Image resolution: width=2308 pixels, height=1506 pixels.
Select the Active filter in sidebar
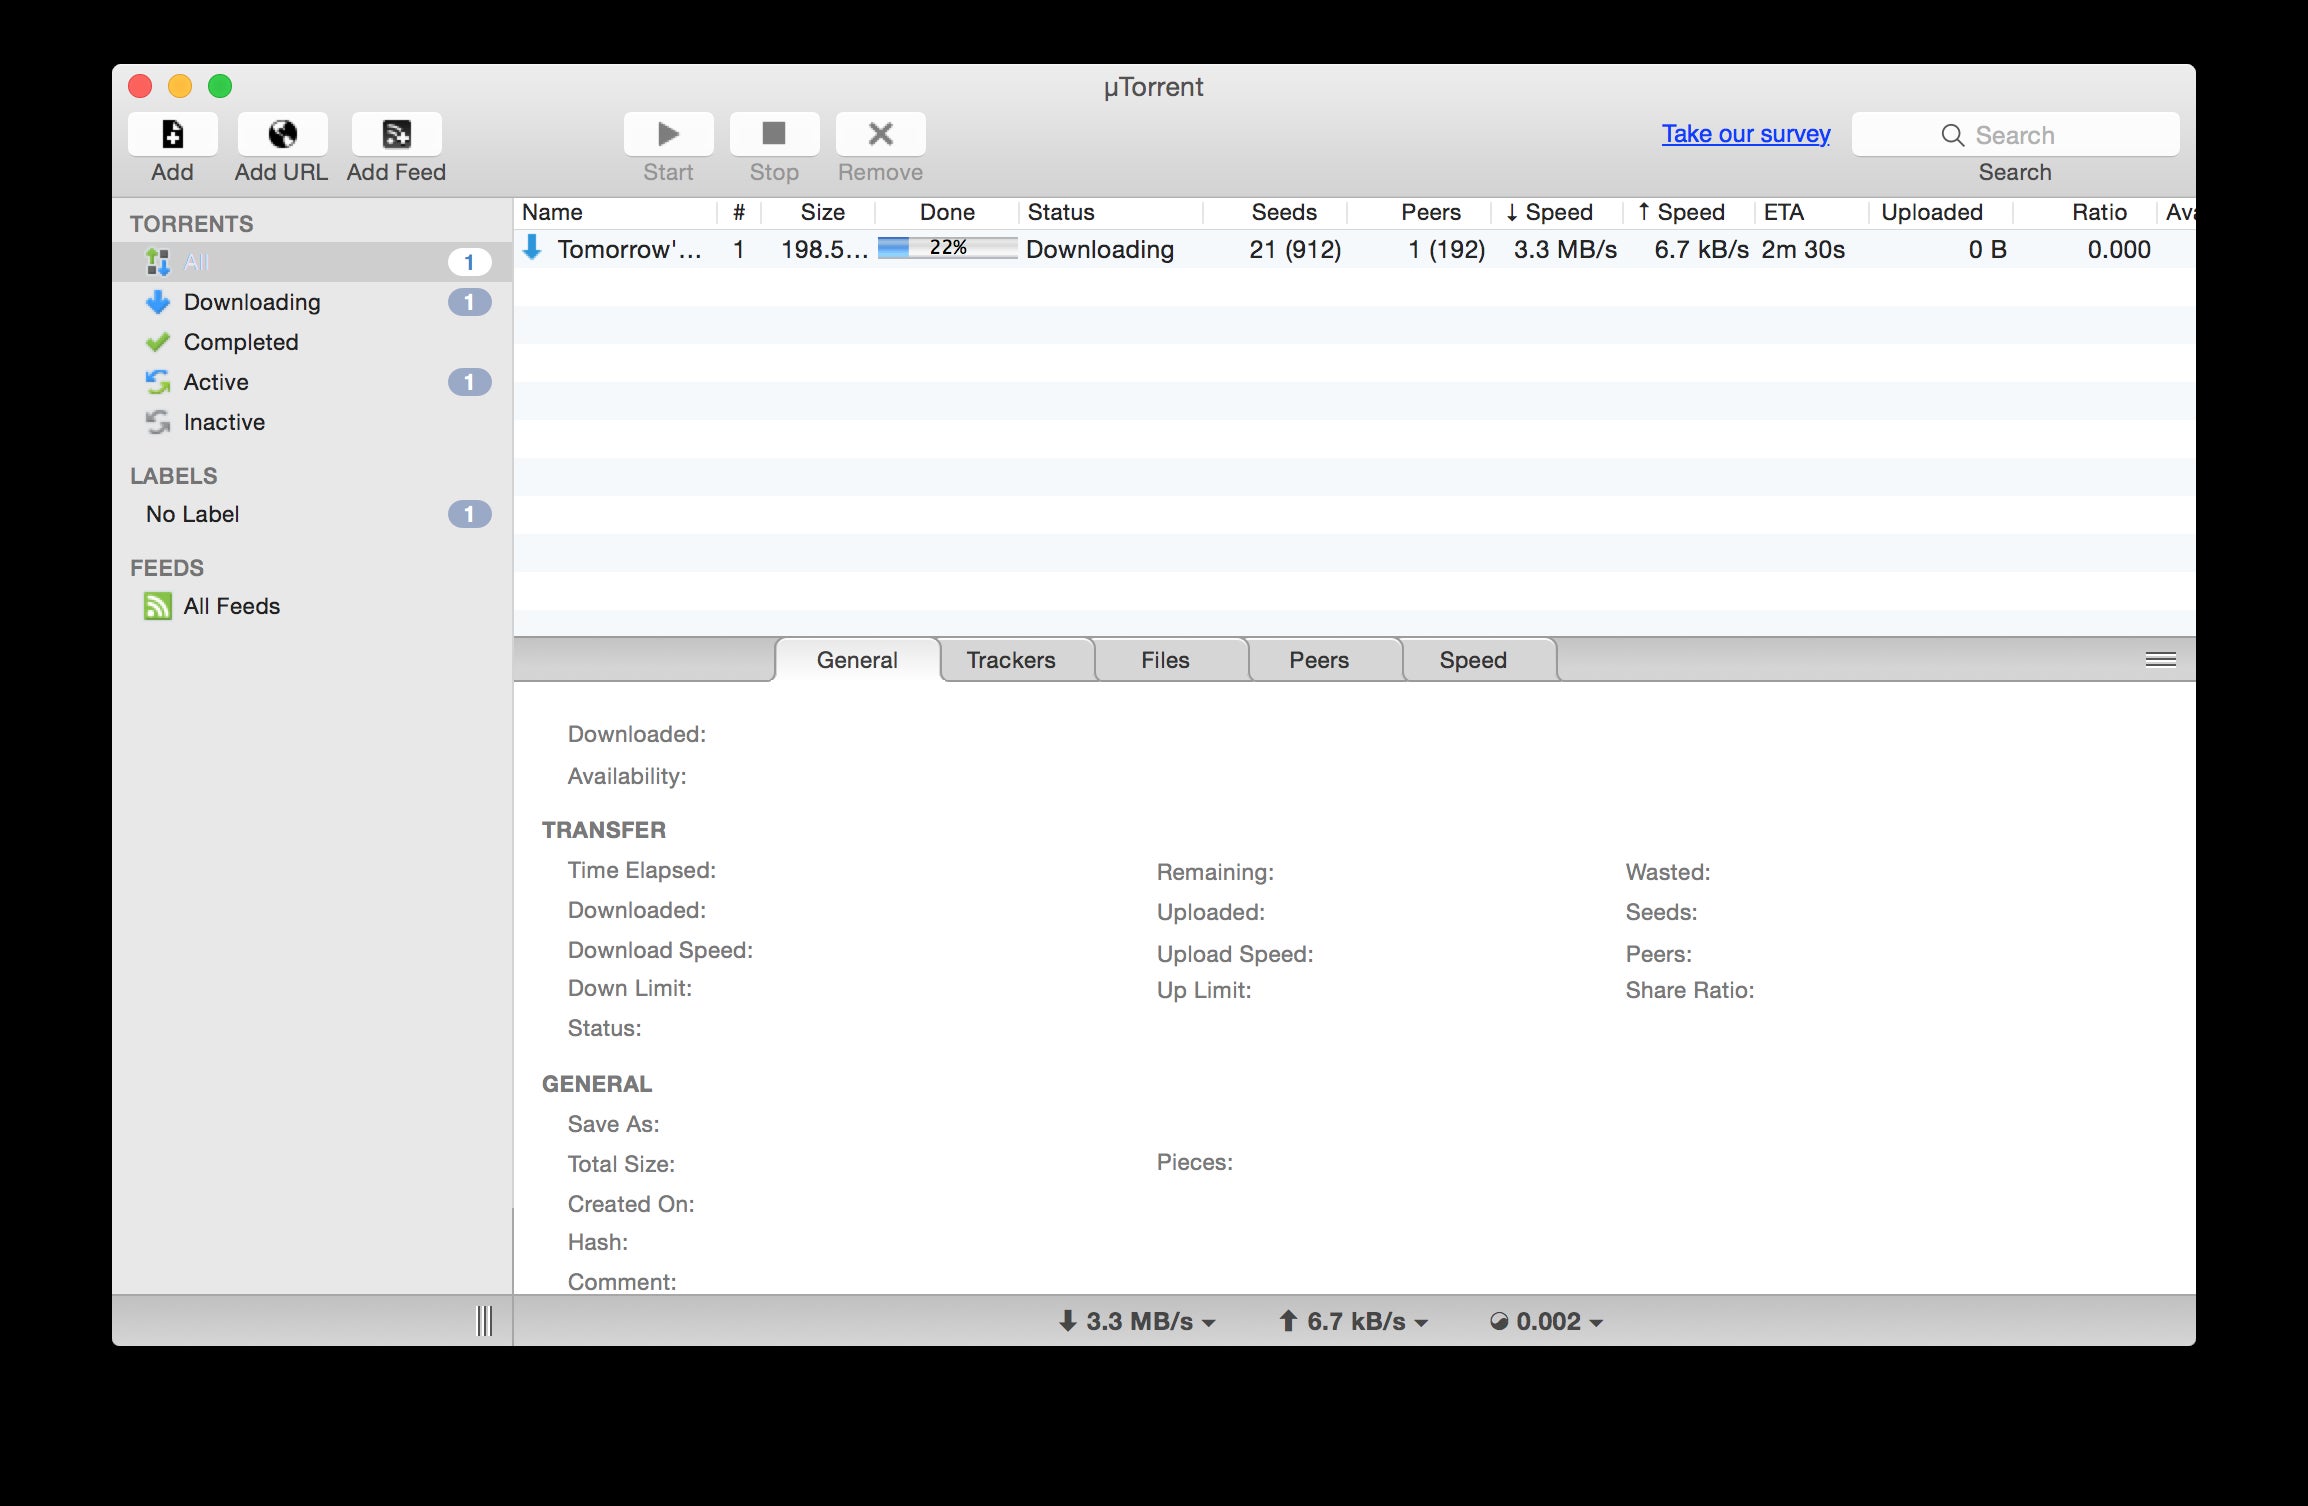215,380
